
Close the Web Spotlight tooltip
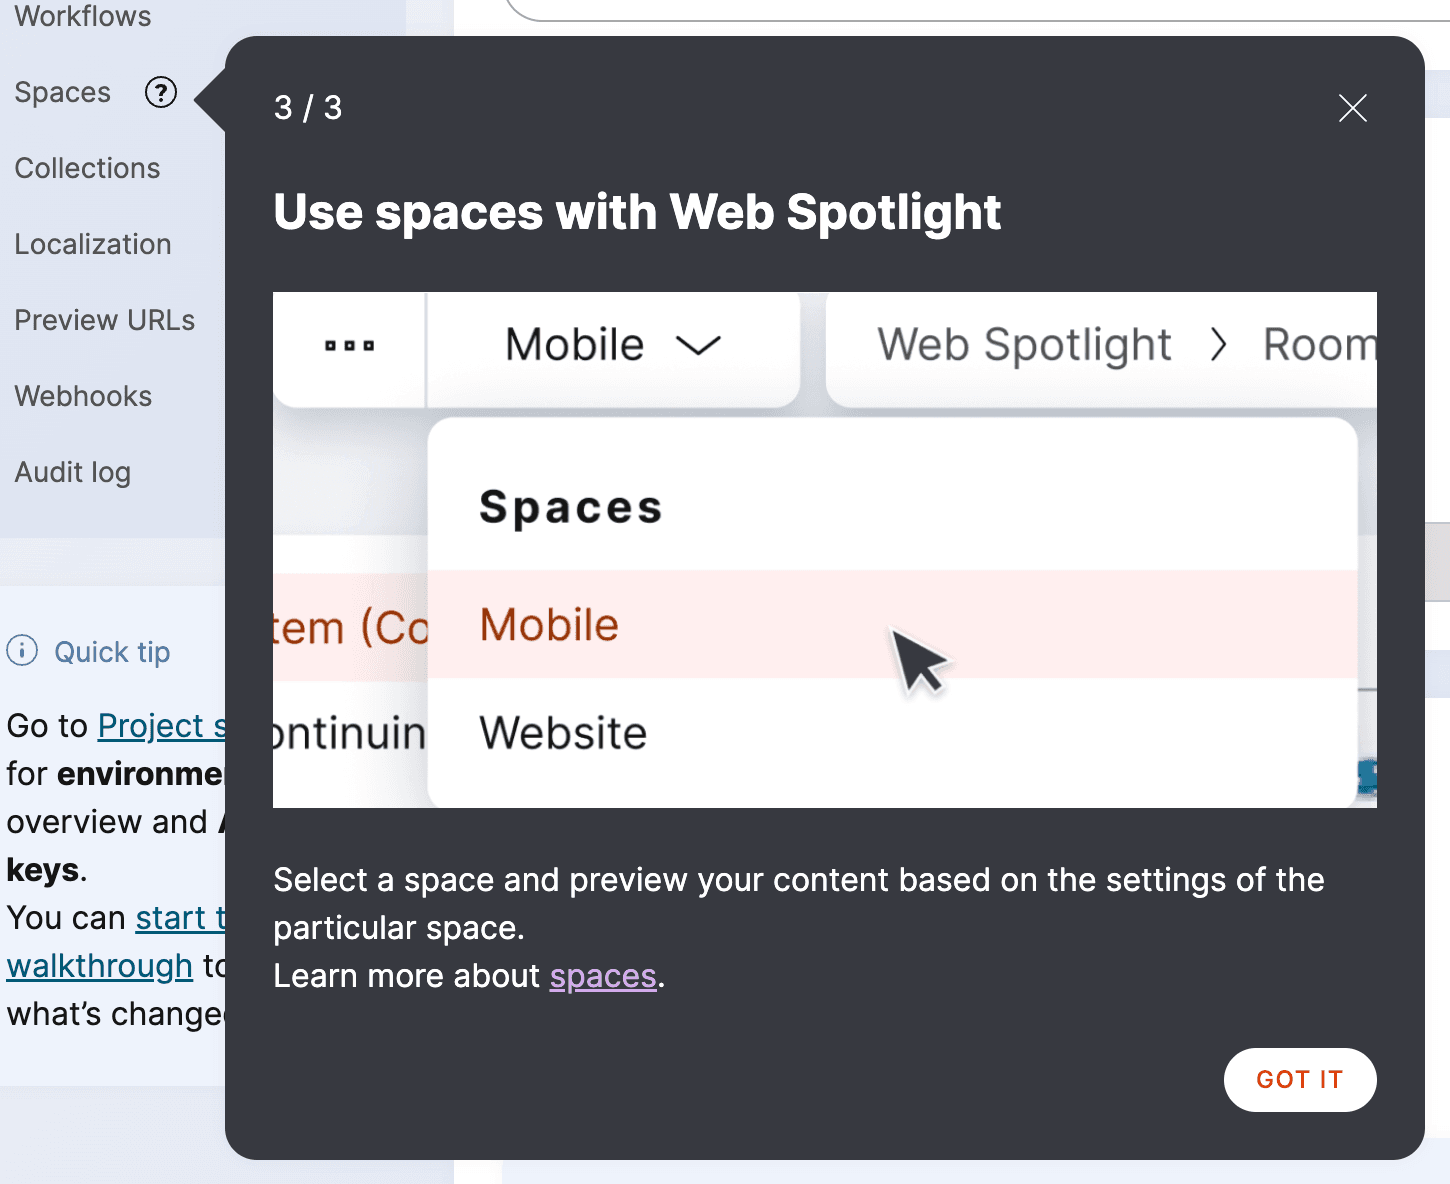click(1352, 108)
